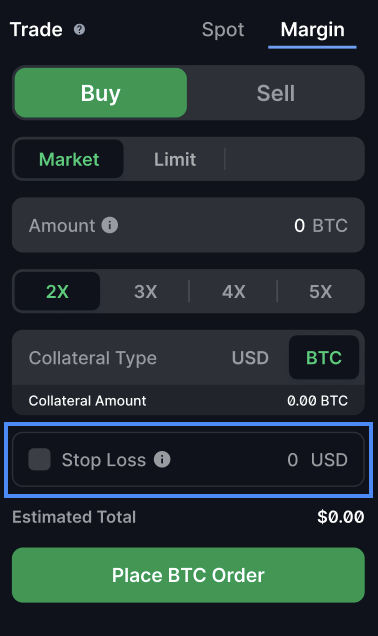Image resolution: width=378 pixels, height=636 pixels.
Task: Set leverage to 2X
Action: click(x=57, y=291)
